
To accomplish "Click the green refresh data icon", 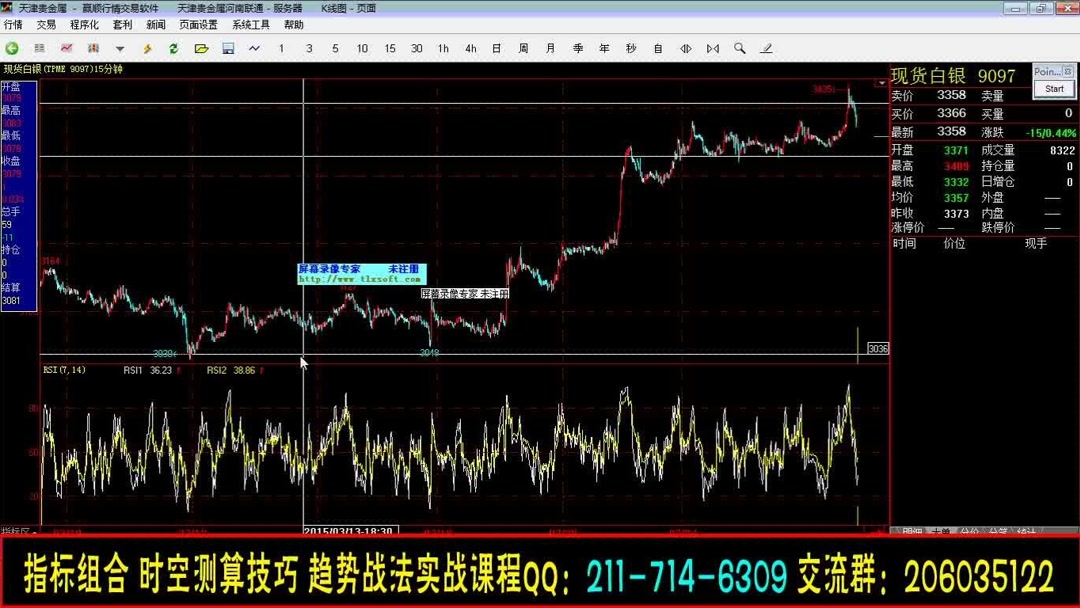I will (174, 48).
